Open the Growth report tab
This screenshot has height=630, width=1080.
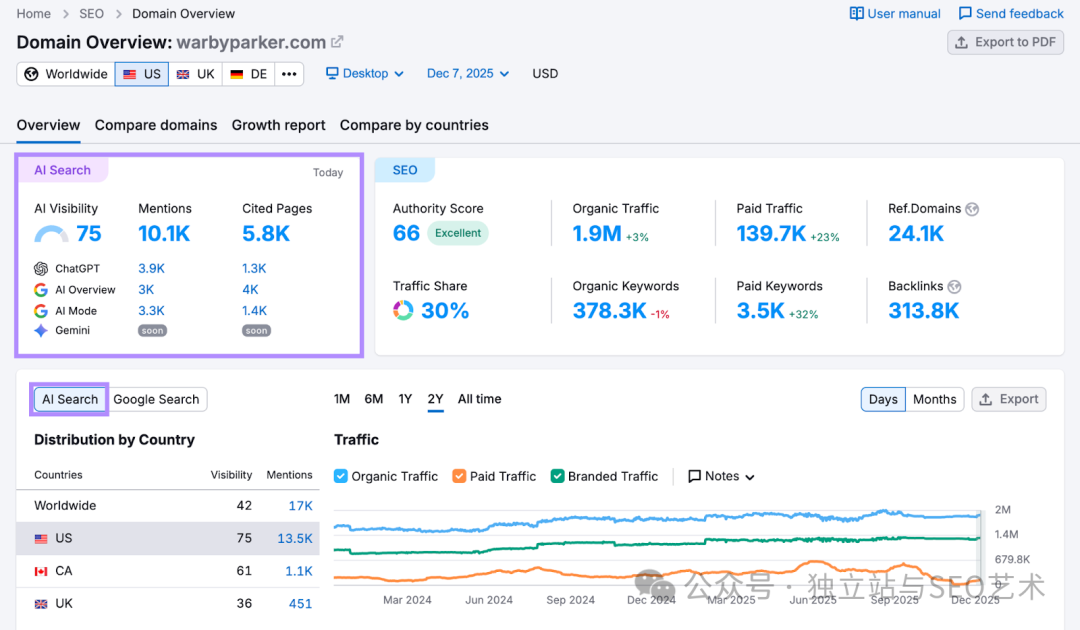click(x=278, y=125)
